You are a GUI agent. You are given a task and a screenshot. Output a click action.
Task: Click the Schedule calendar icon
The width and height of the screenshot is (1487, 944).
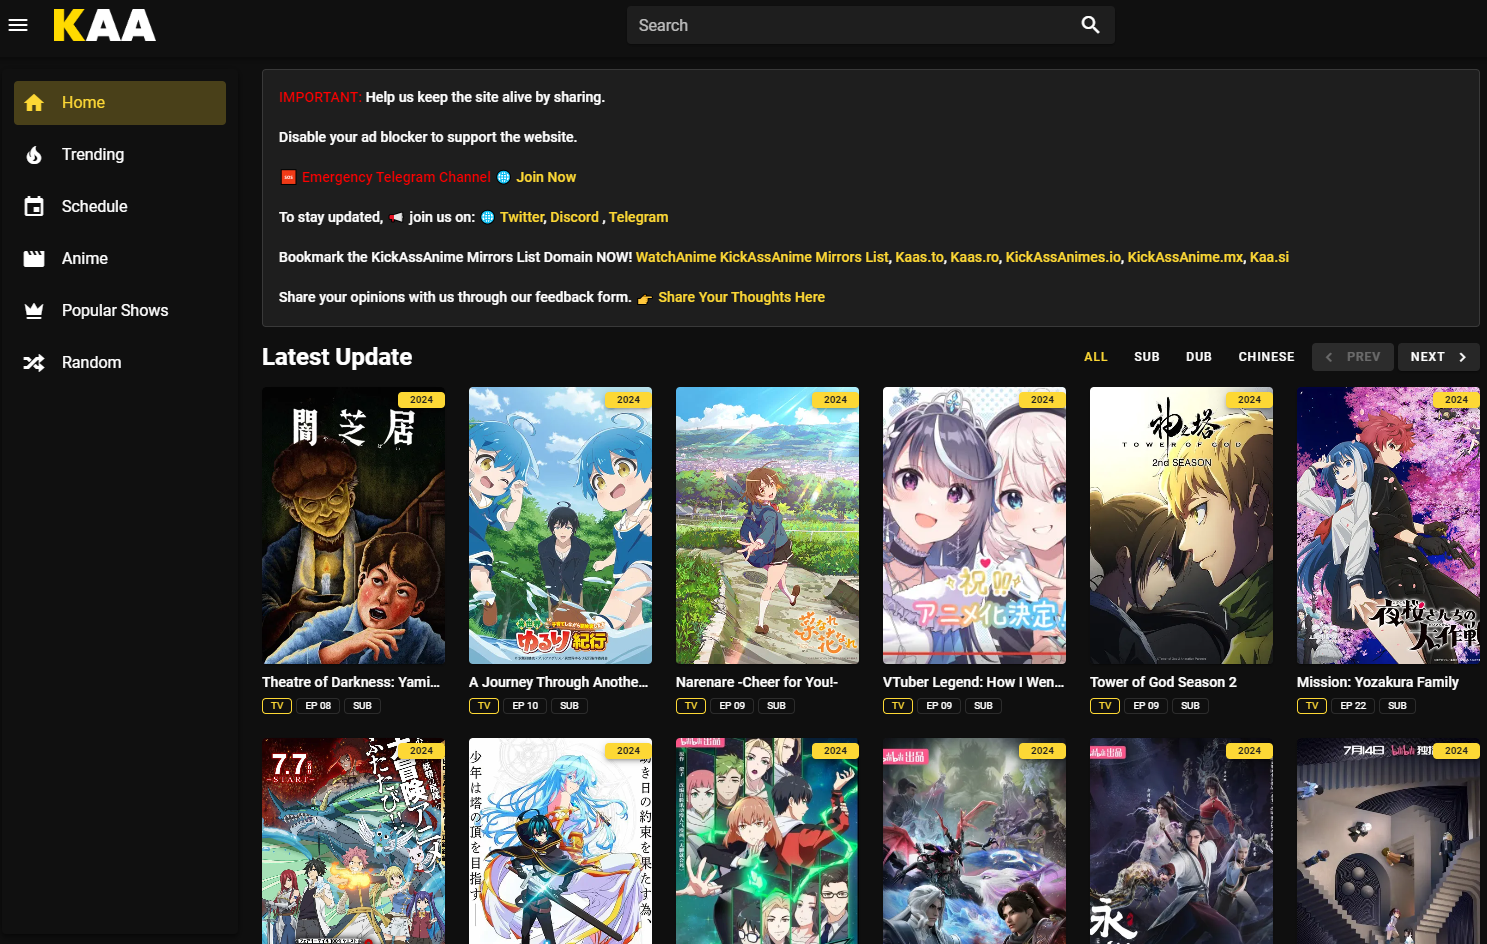pos(34,207)
